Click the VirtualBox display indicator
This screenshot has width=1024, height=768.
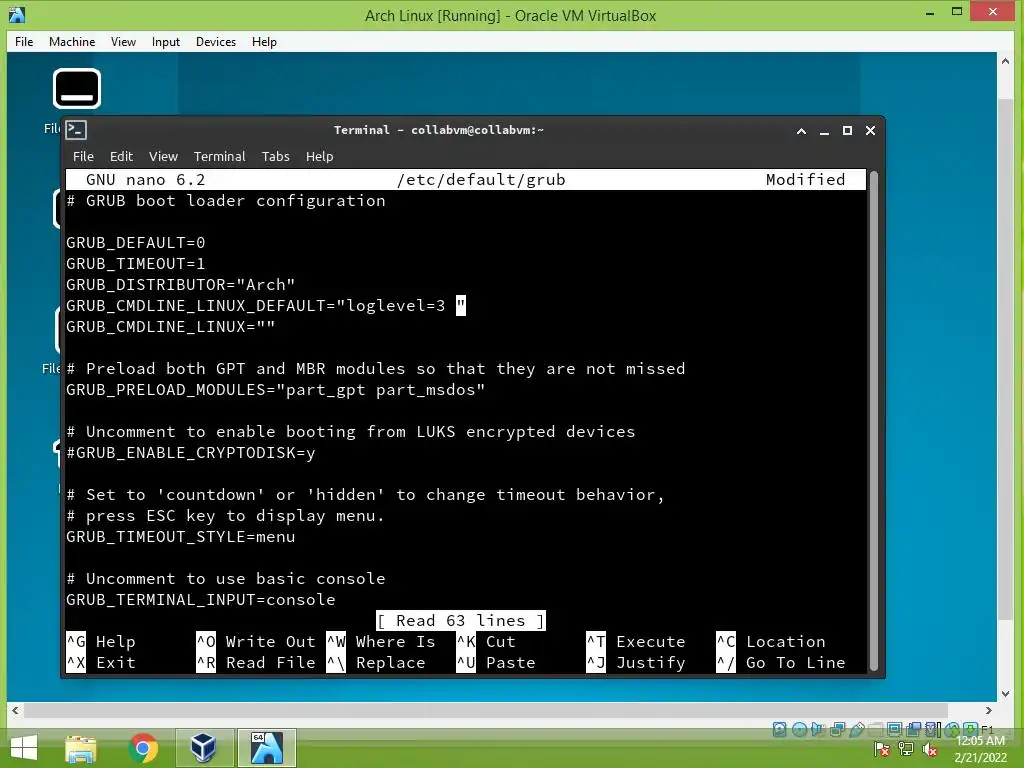click(895, 729)
